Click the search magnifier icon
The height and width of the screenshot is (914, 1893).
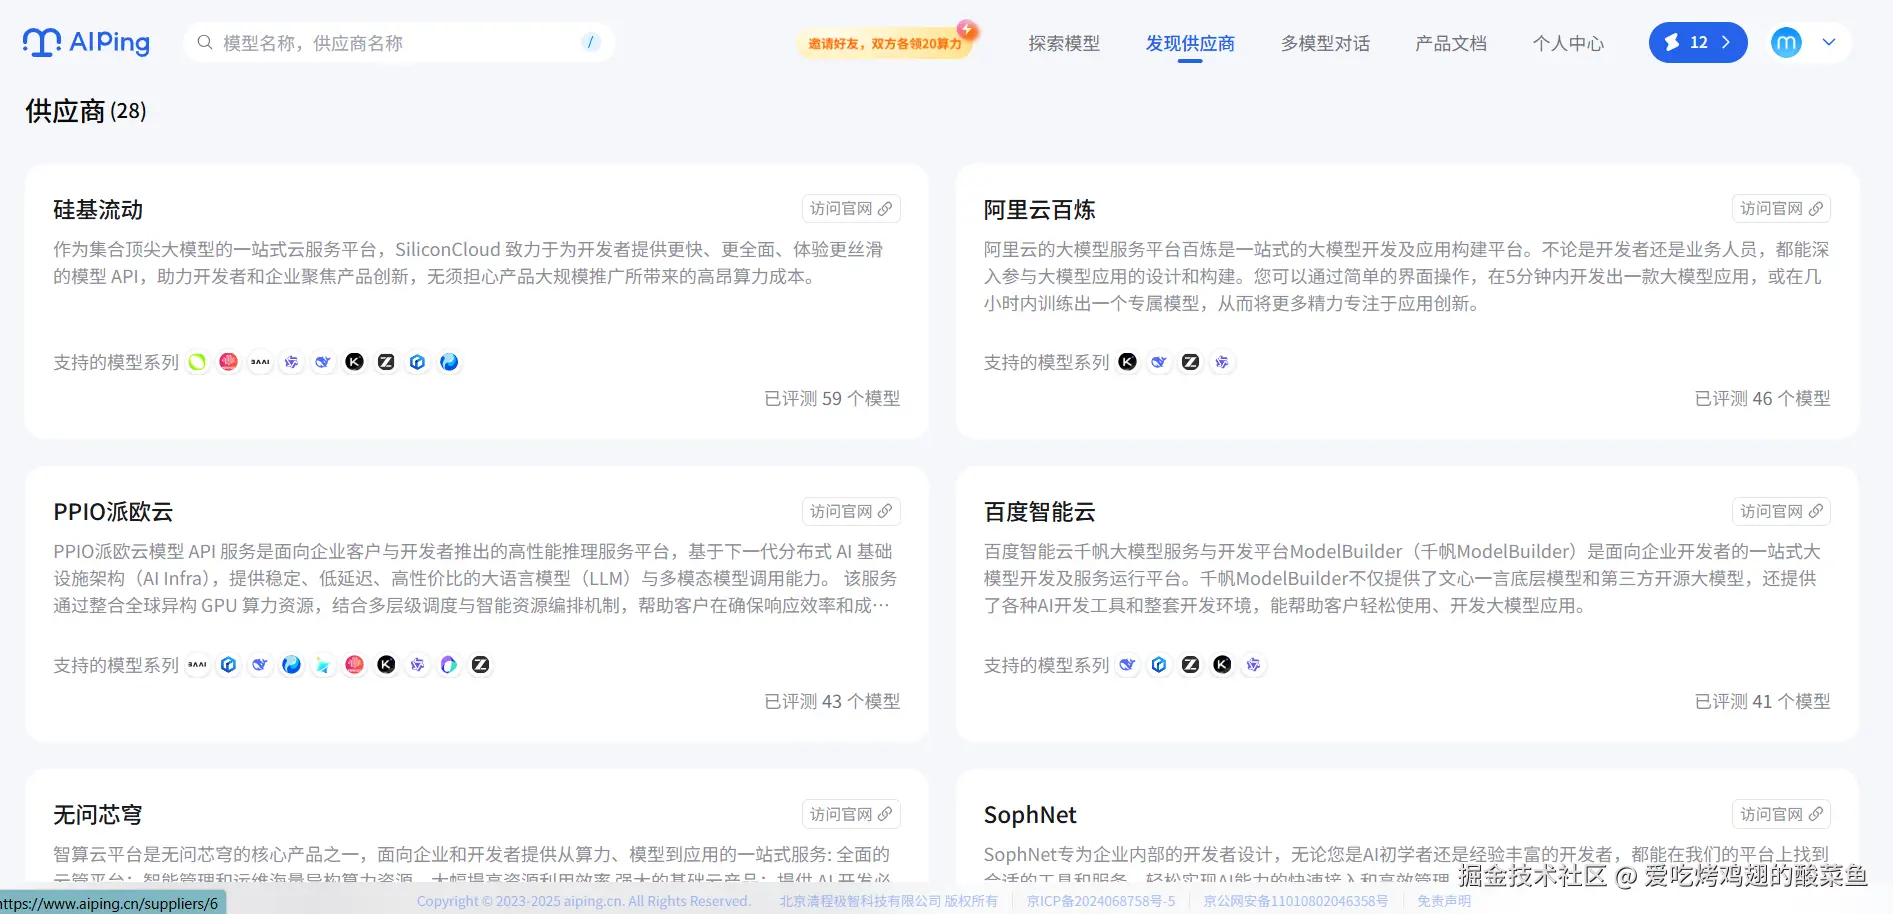[205, 42]
